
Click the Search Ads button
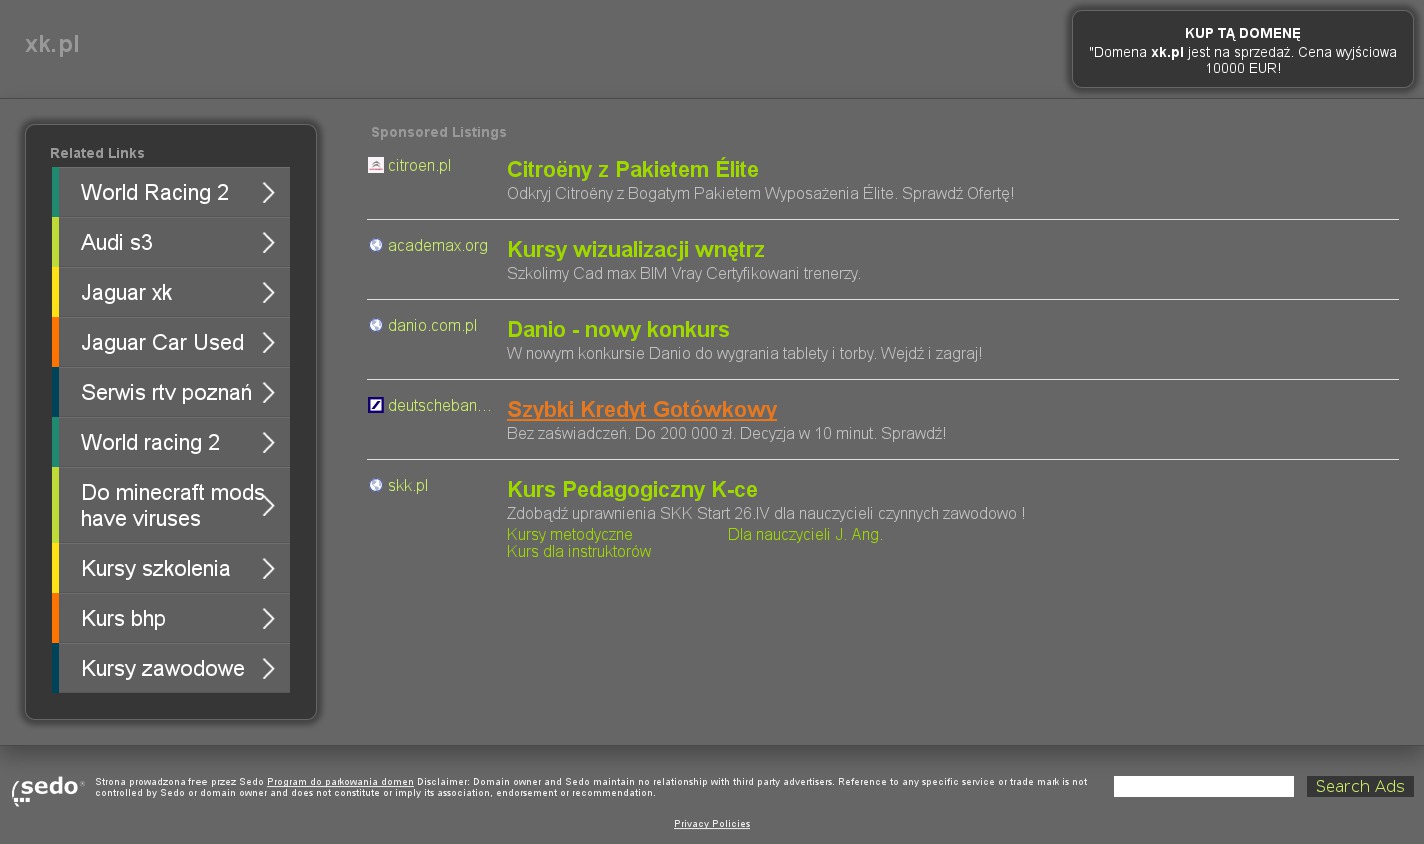click(1360, 787)
